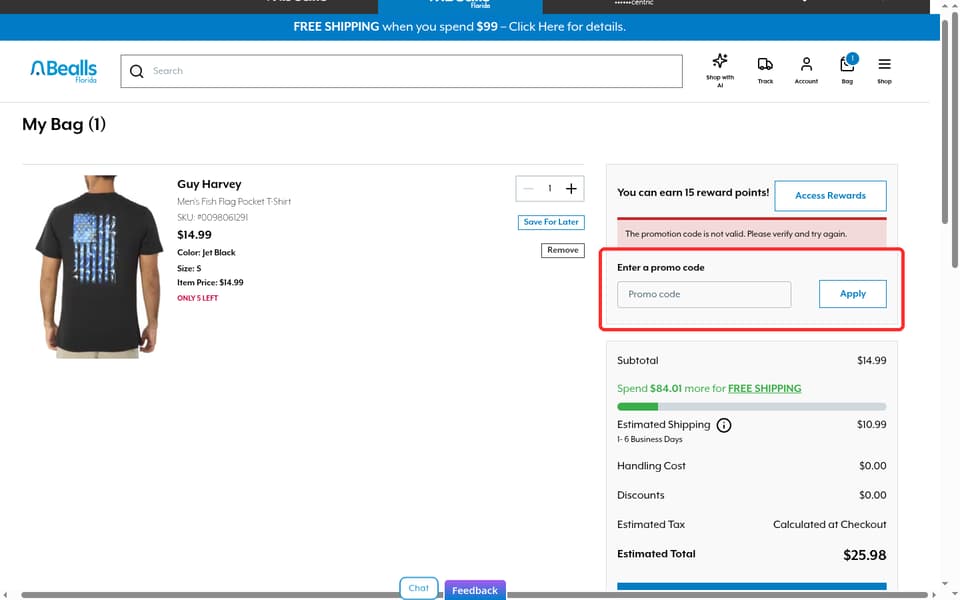Click the My Bag (1) heading
Screen dimensions: 960x600
[x=64, y=124]
